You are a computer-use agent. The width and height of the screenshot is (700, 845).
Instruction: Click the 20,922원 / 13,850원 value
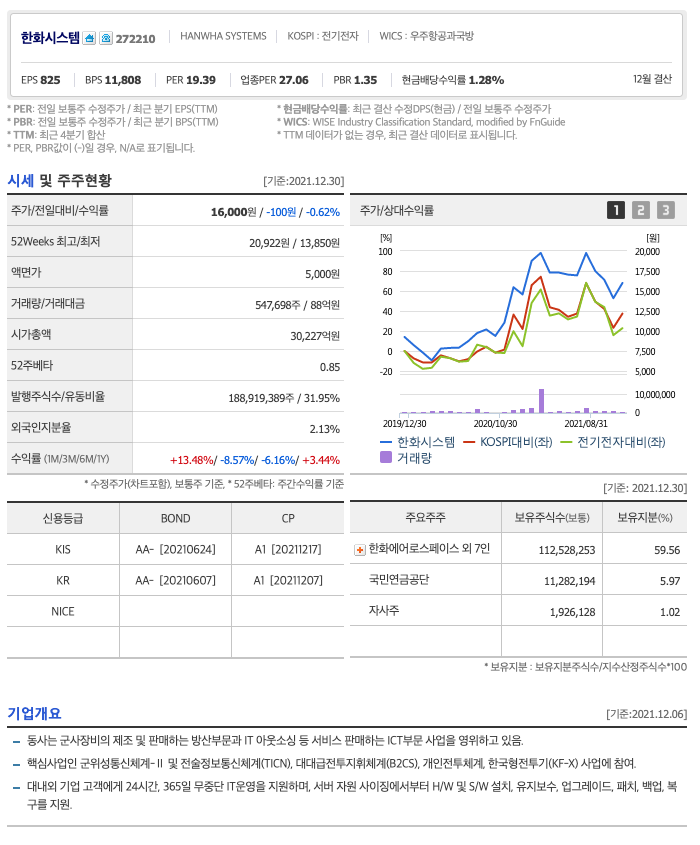point(294,243)
